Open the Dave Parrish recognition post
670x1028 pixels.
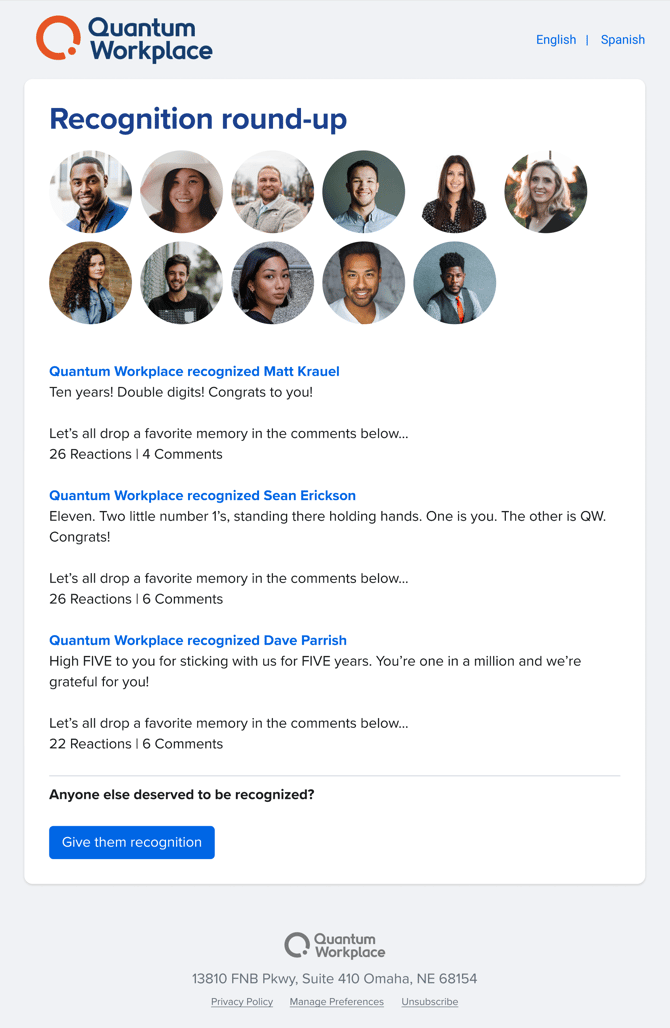pyautogui.click(x=198, y=641)
